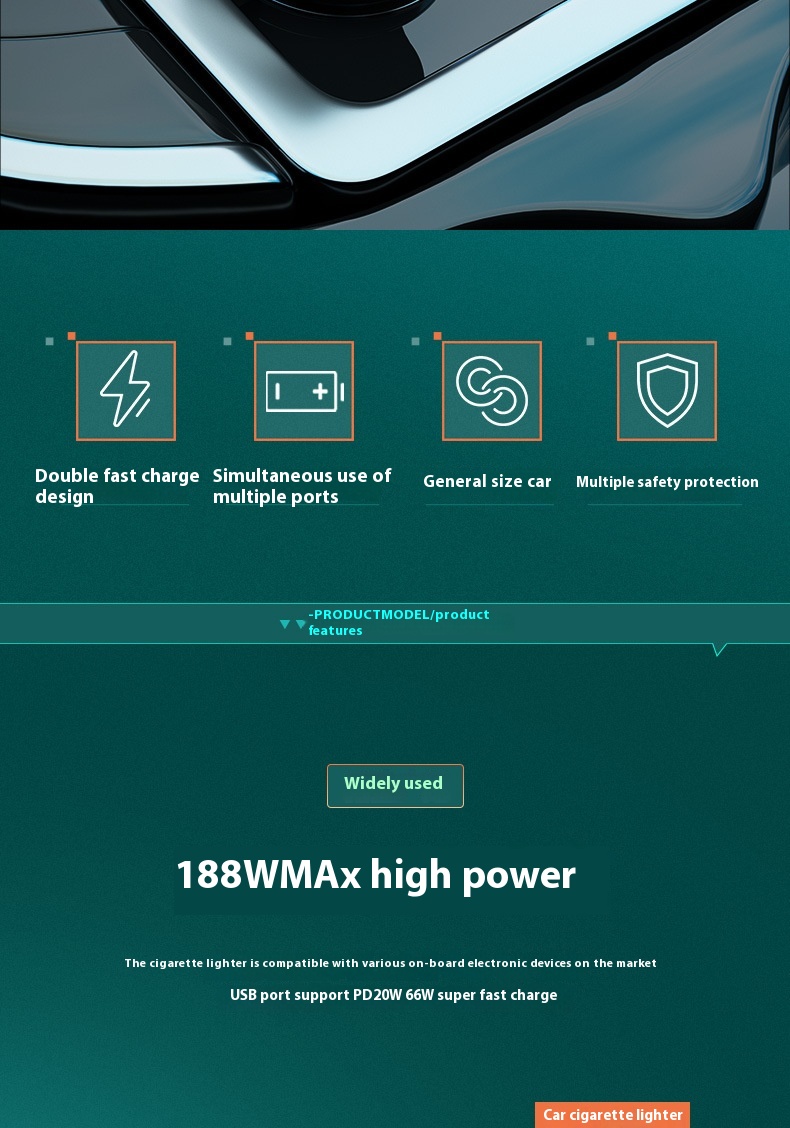
Task: Select the "Simultaneous use of multiple ports" text
Action: point(302,486)
